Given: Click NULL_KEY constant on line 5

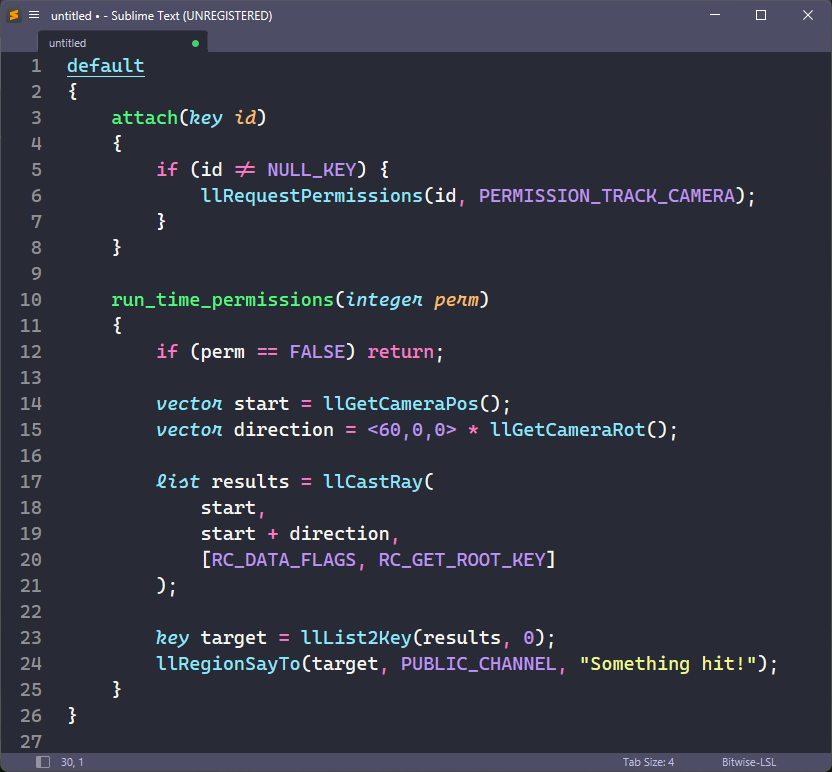Looking at the screenshot, I should [x=311, y=170].
